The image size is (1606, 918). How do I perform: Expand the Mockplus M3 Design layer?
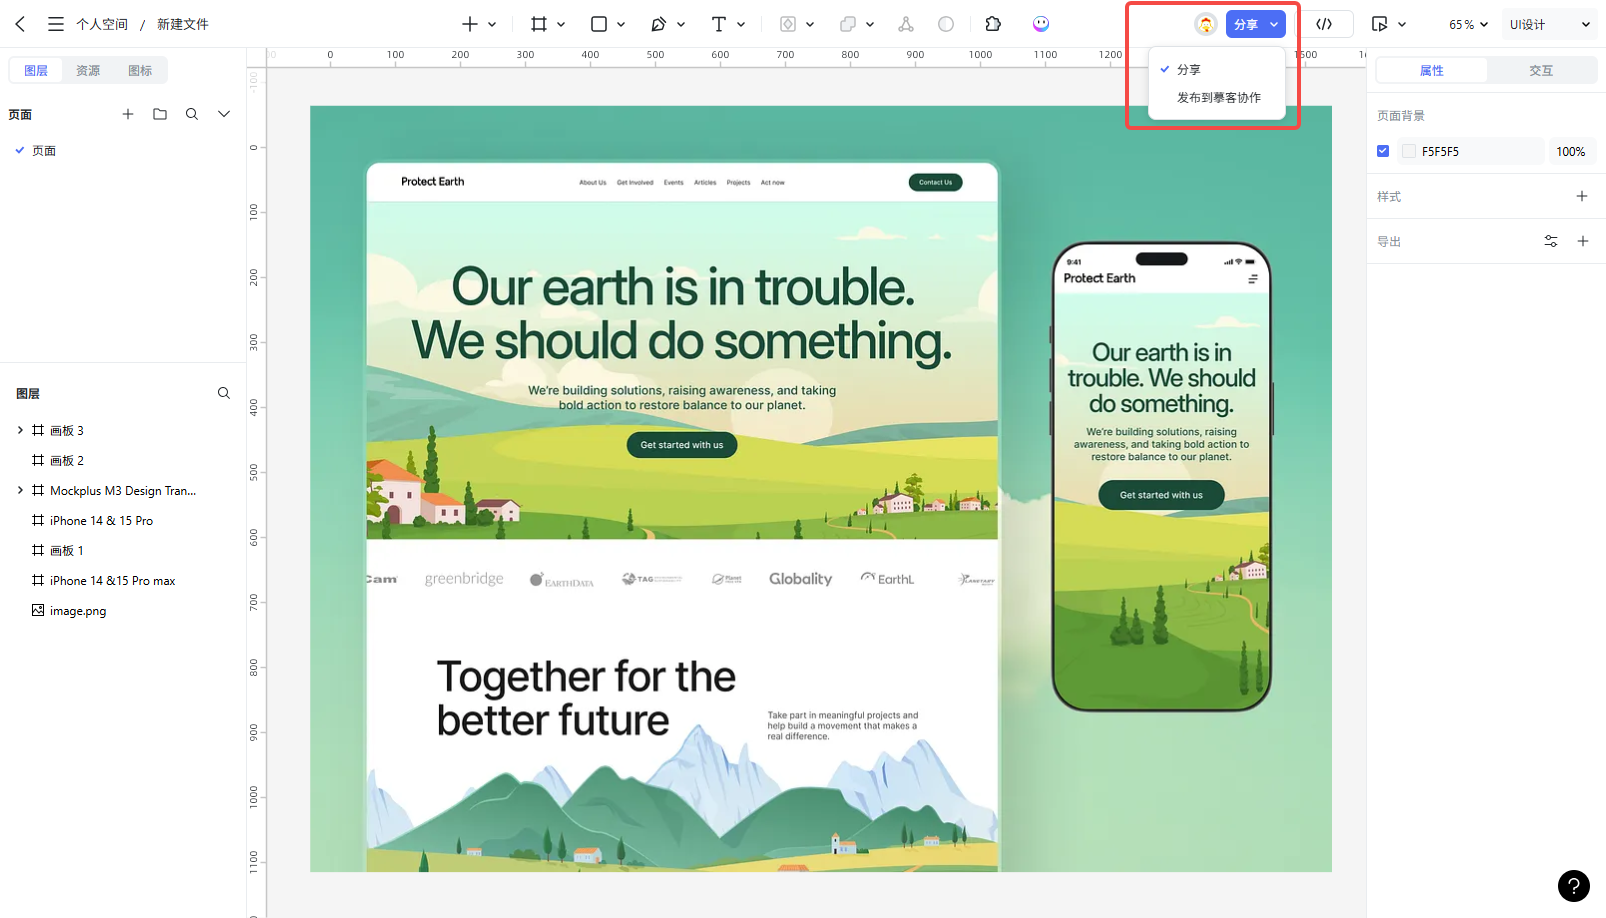click(20, 490)
